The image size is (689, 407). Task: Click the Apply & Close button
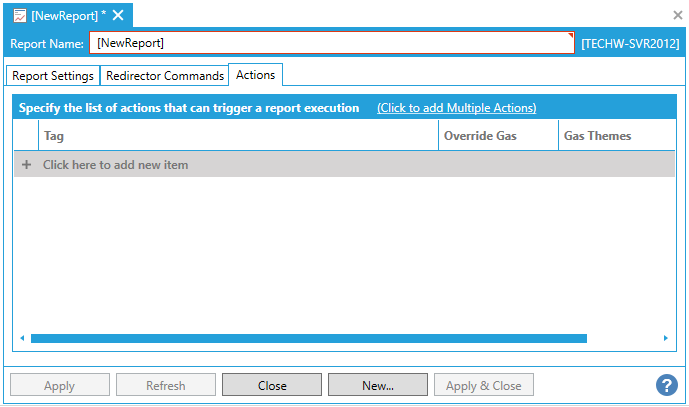click(x=484, y=385)
